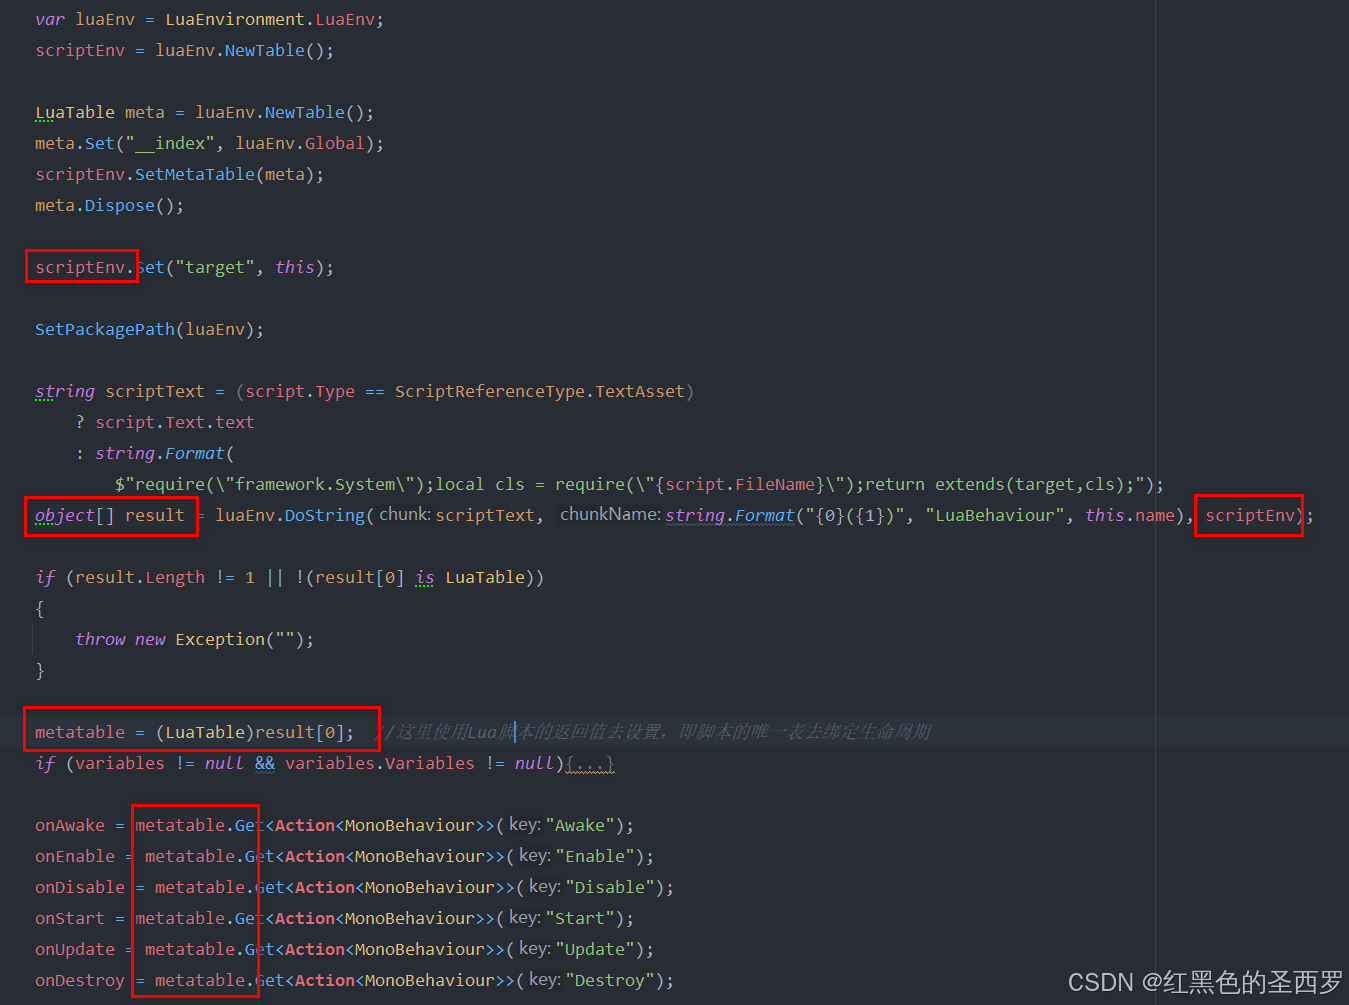Screen dimensions: 1349x1005
Task: Click the "{0}({1})" format string
Action: [x=850, y=516]
